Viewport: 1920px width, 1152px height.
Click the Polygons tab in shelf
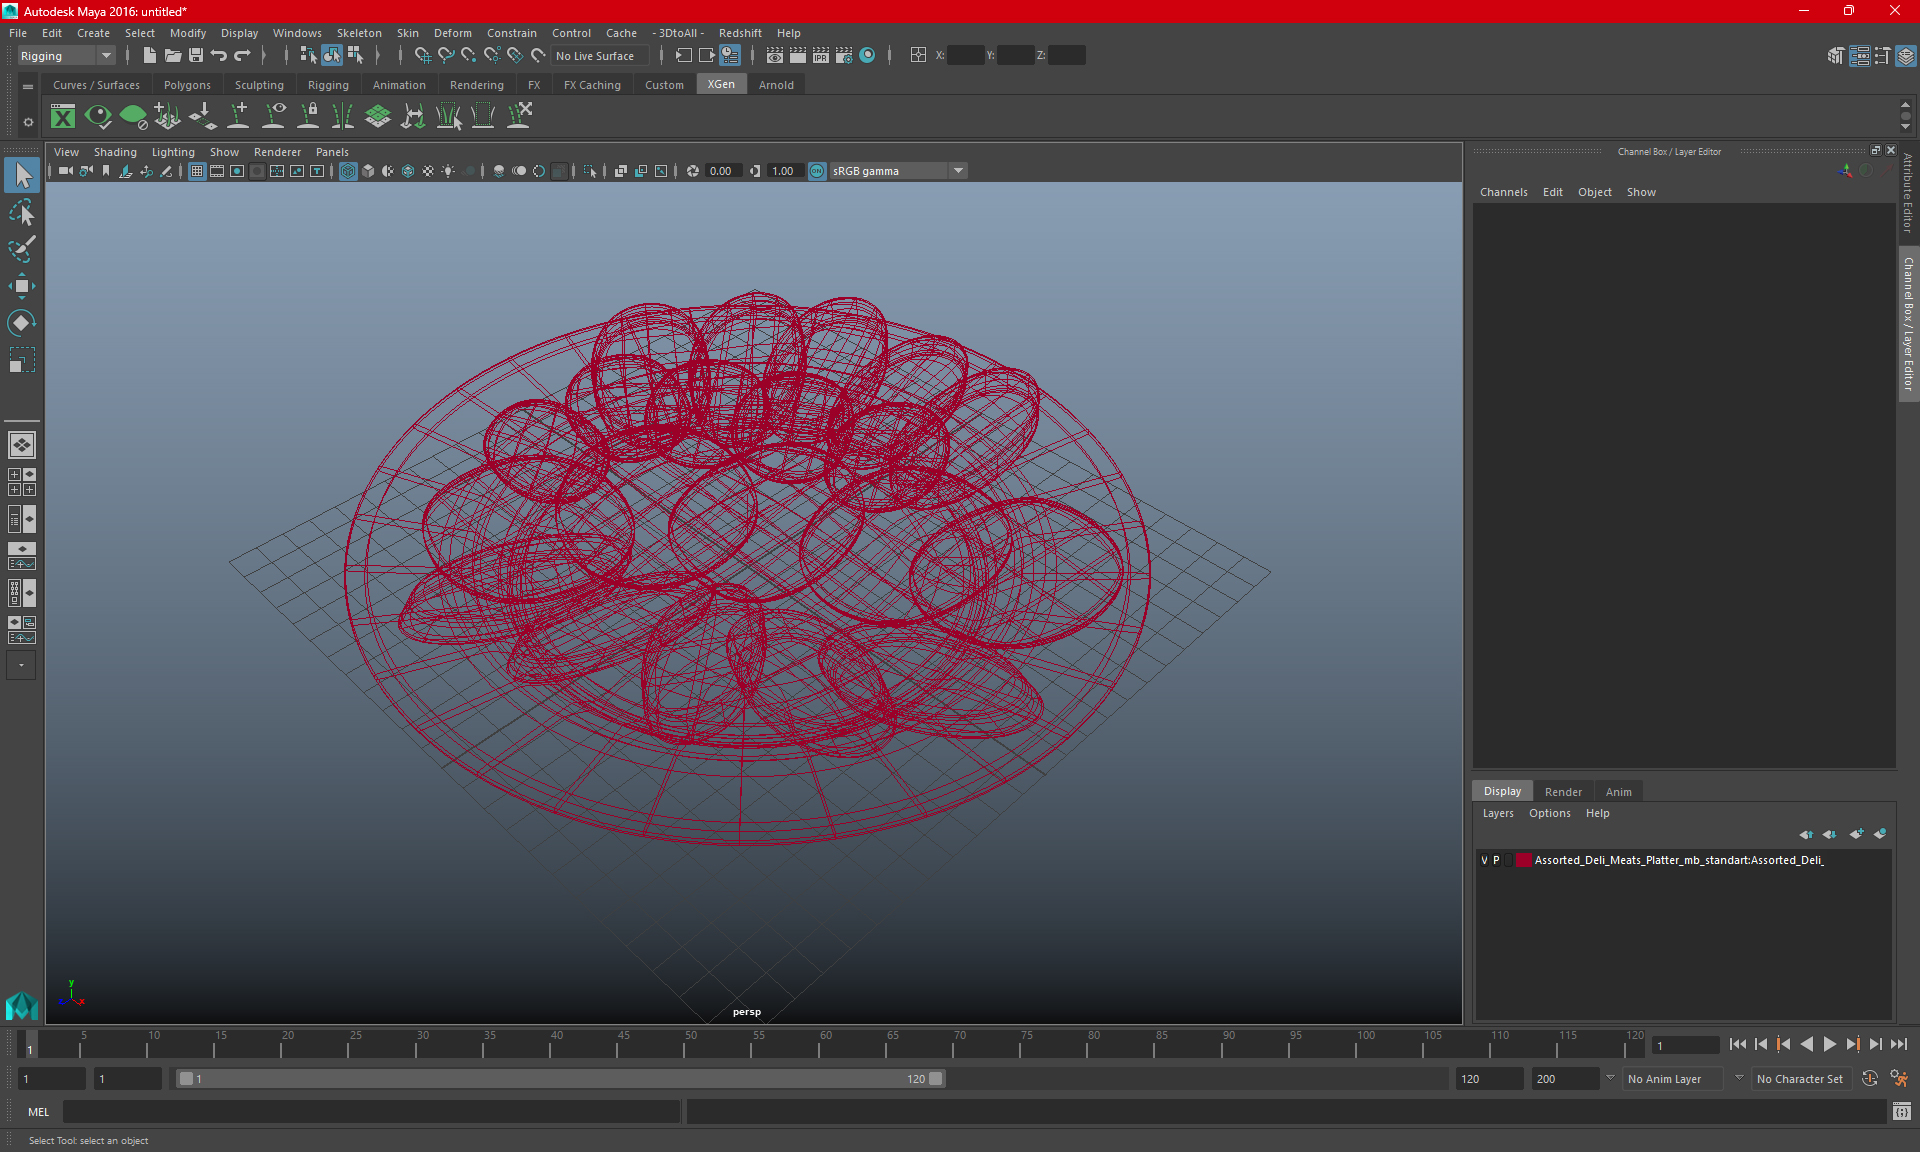click(188, 84)
